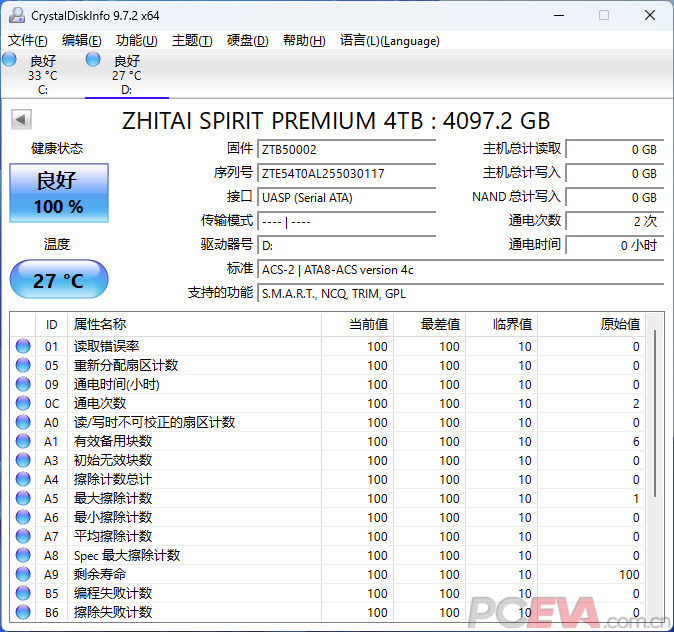Click the 原始值 column header
The width and height of the screenshot is (674, 632).
619,324
